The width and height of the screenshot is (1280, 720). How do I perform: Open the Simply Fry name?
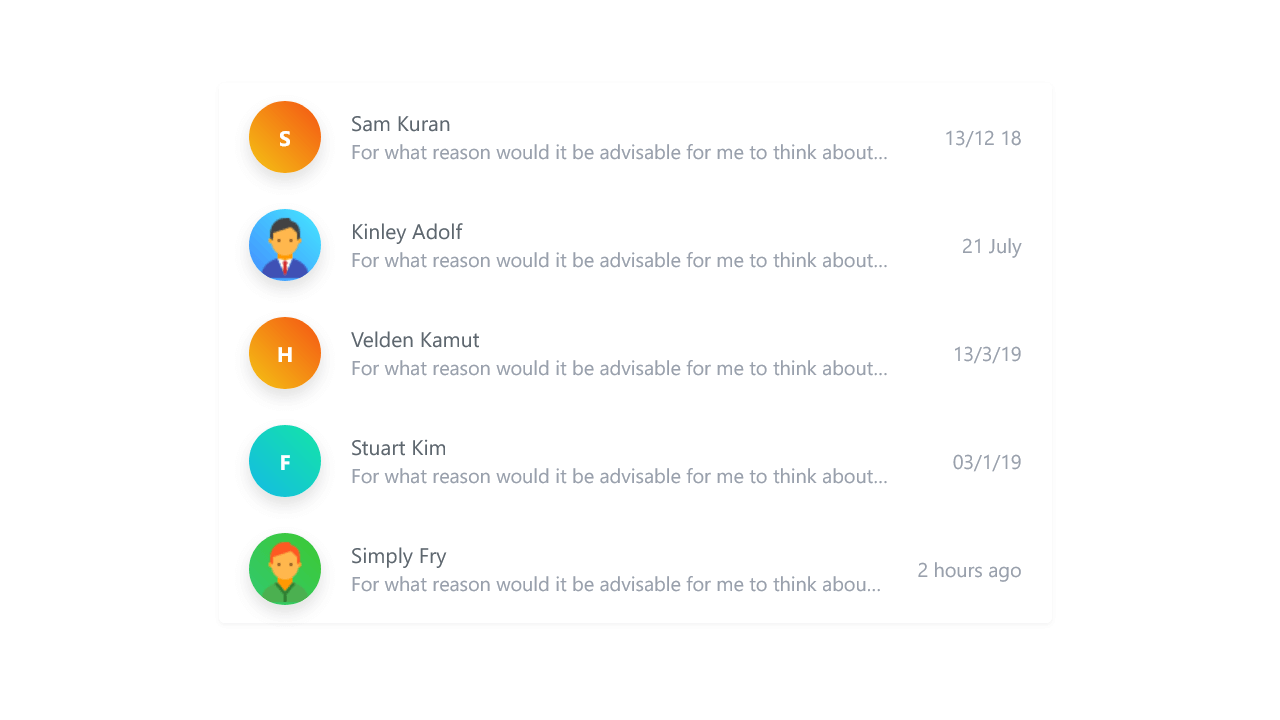point(398,556)
